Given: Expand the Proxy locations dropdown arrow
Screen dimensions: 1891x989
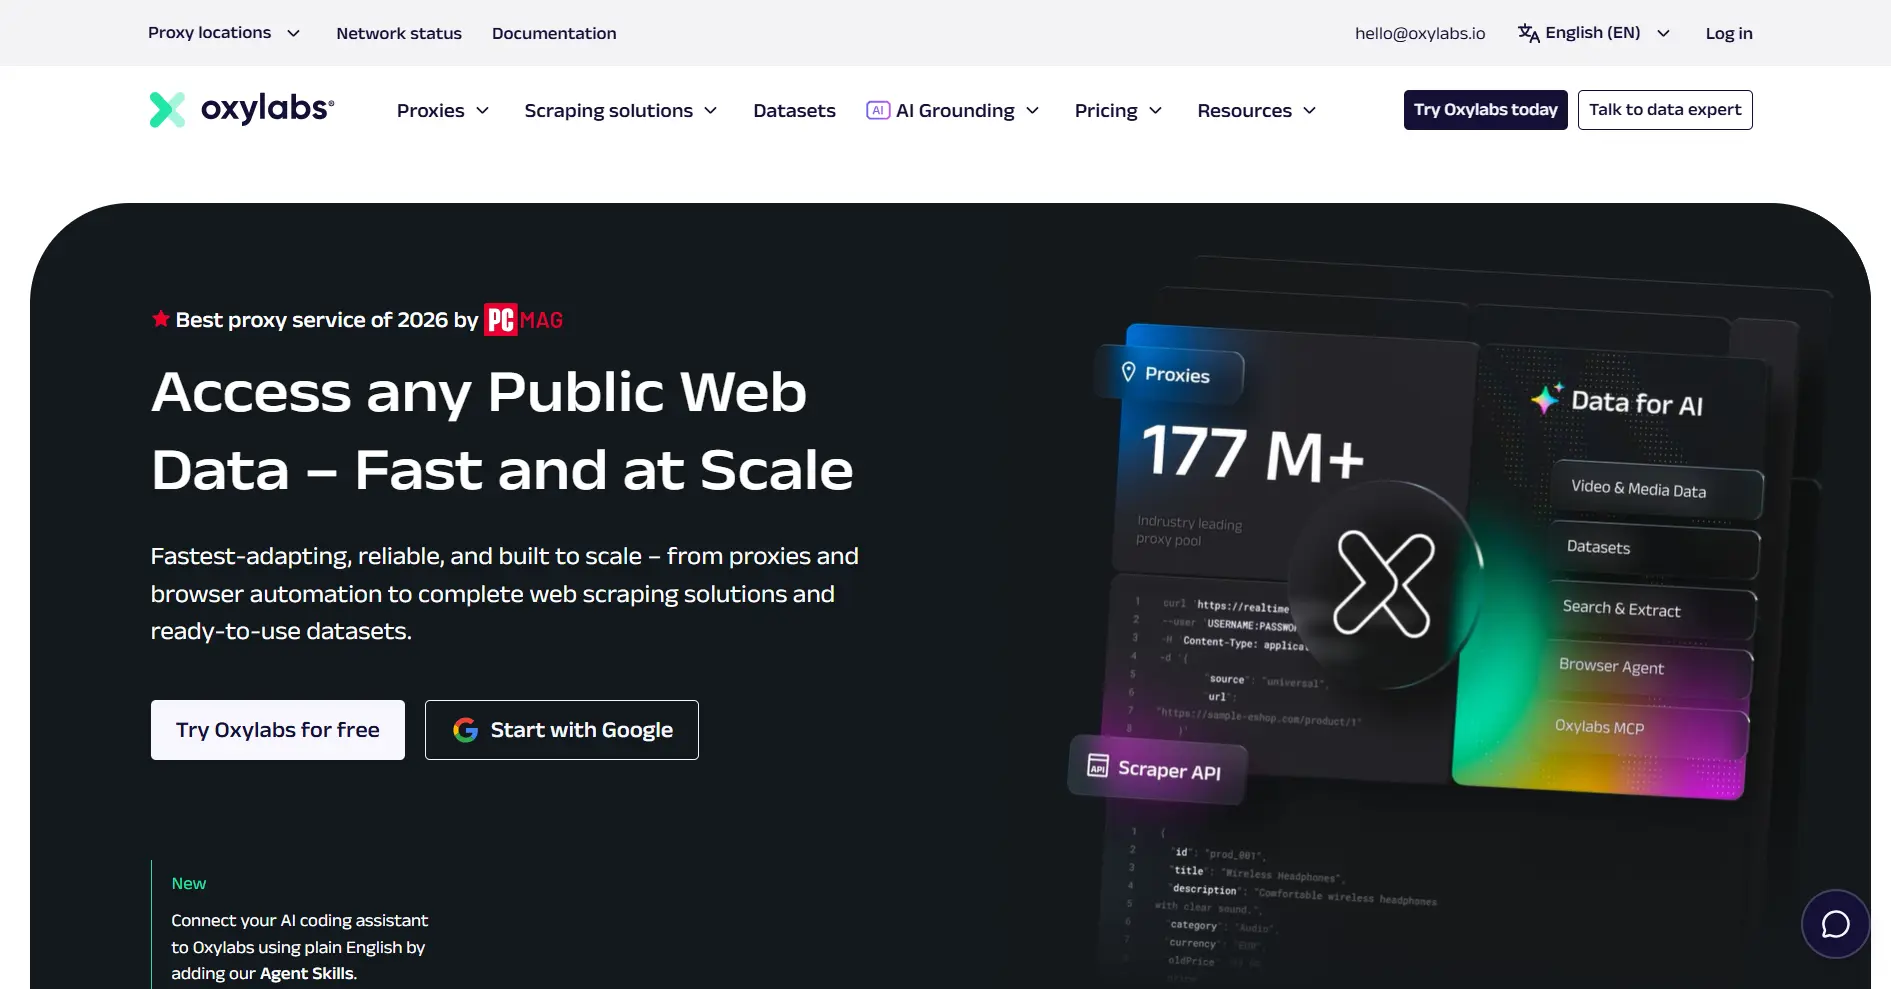Looking at the screenshot, I should click(293, 33).
